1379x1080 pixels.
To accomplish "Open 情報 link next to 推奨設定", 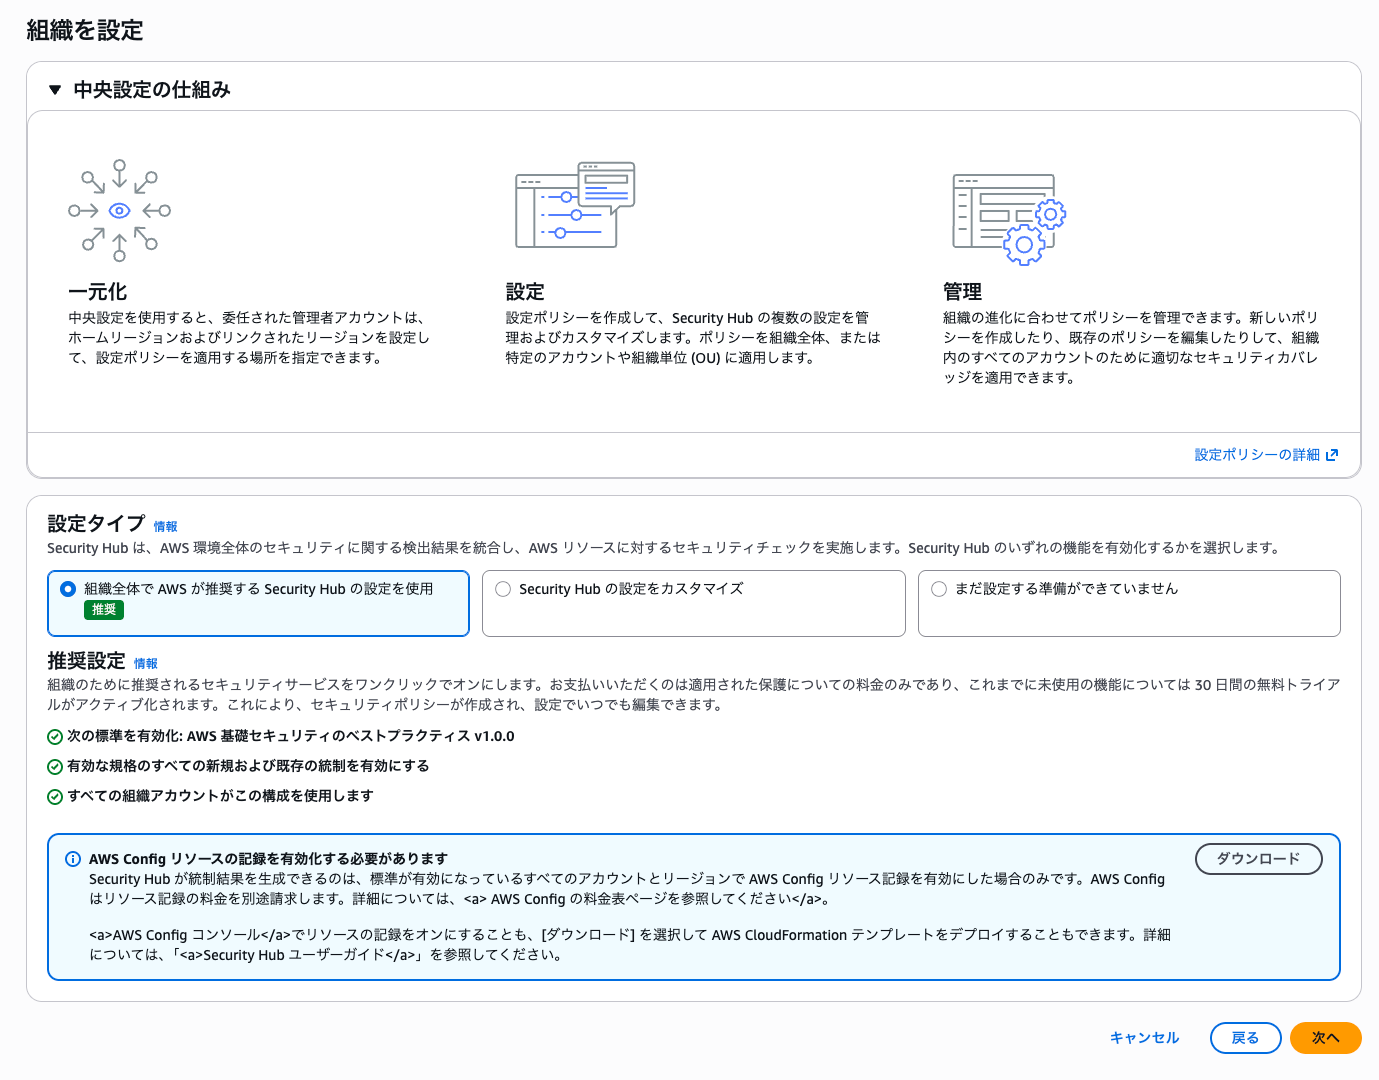I will (x=146, y=664).
